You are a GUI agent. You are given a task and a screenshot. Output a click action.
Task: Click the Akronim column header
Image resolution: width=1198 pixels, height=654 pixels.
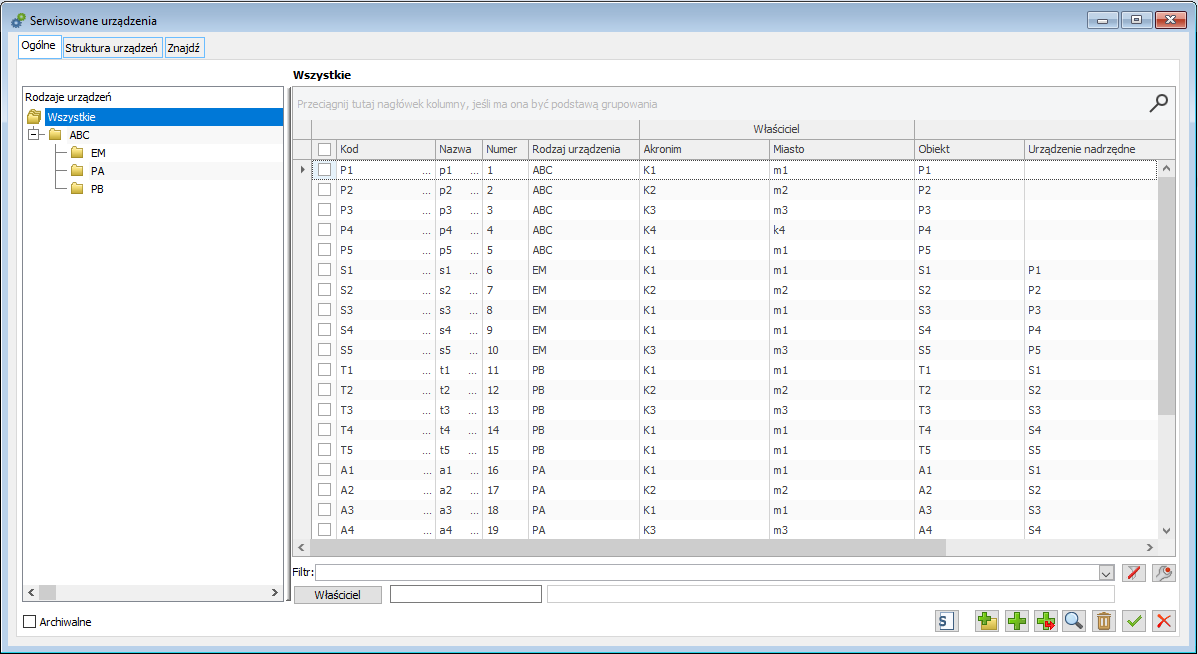tap(704, 149)
